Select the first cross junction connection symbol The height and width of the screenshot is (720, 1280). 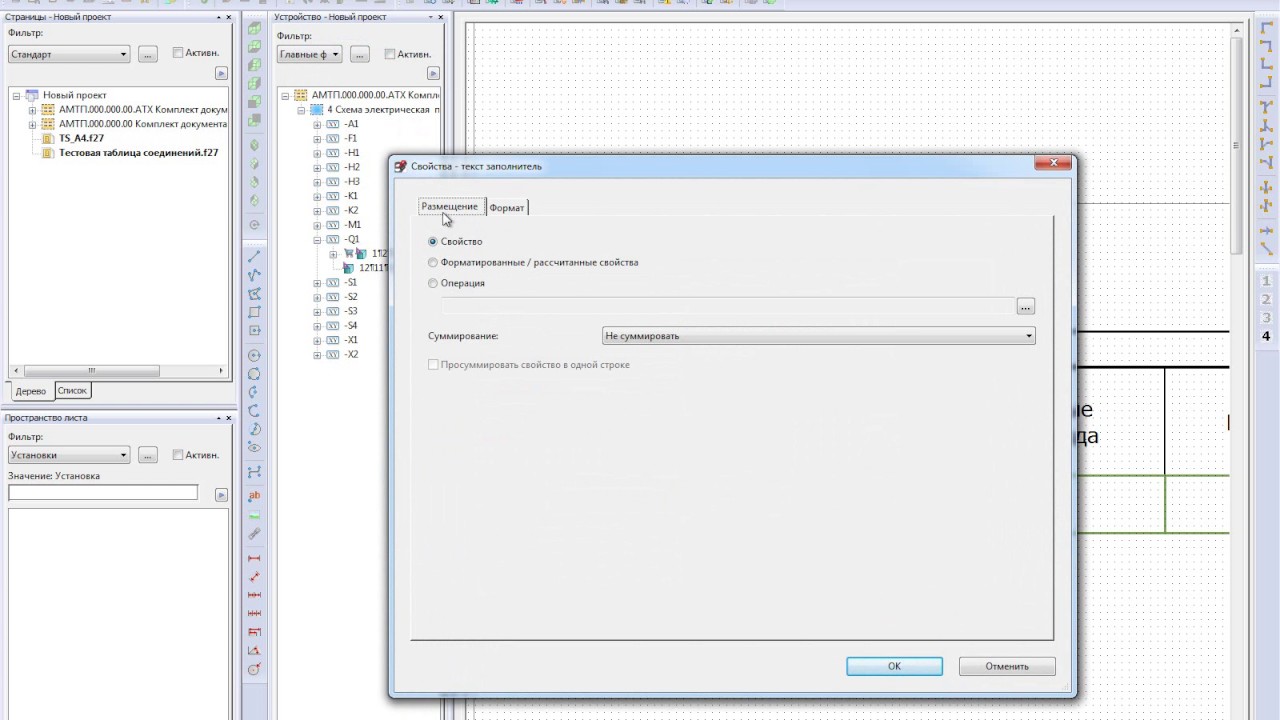(1266, 187)
